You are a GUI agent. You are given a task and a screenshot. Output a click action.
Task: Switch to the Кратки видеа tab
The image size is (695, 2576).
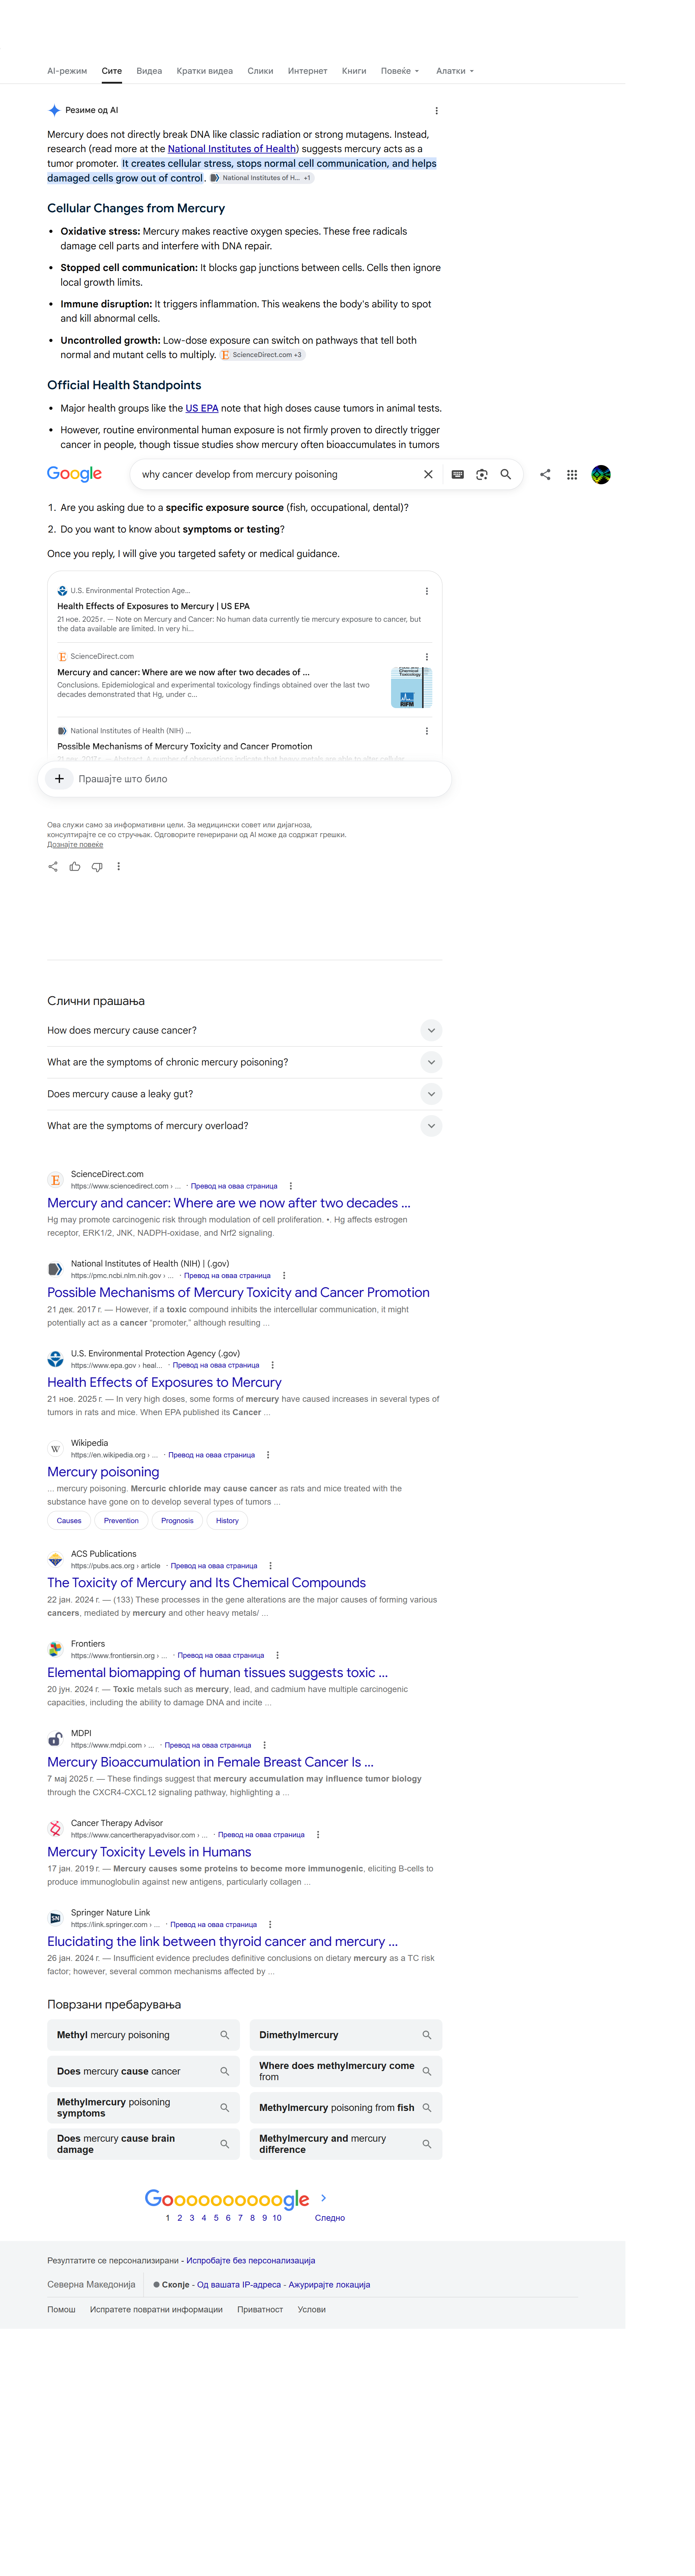tap(205, 71)
